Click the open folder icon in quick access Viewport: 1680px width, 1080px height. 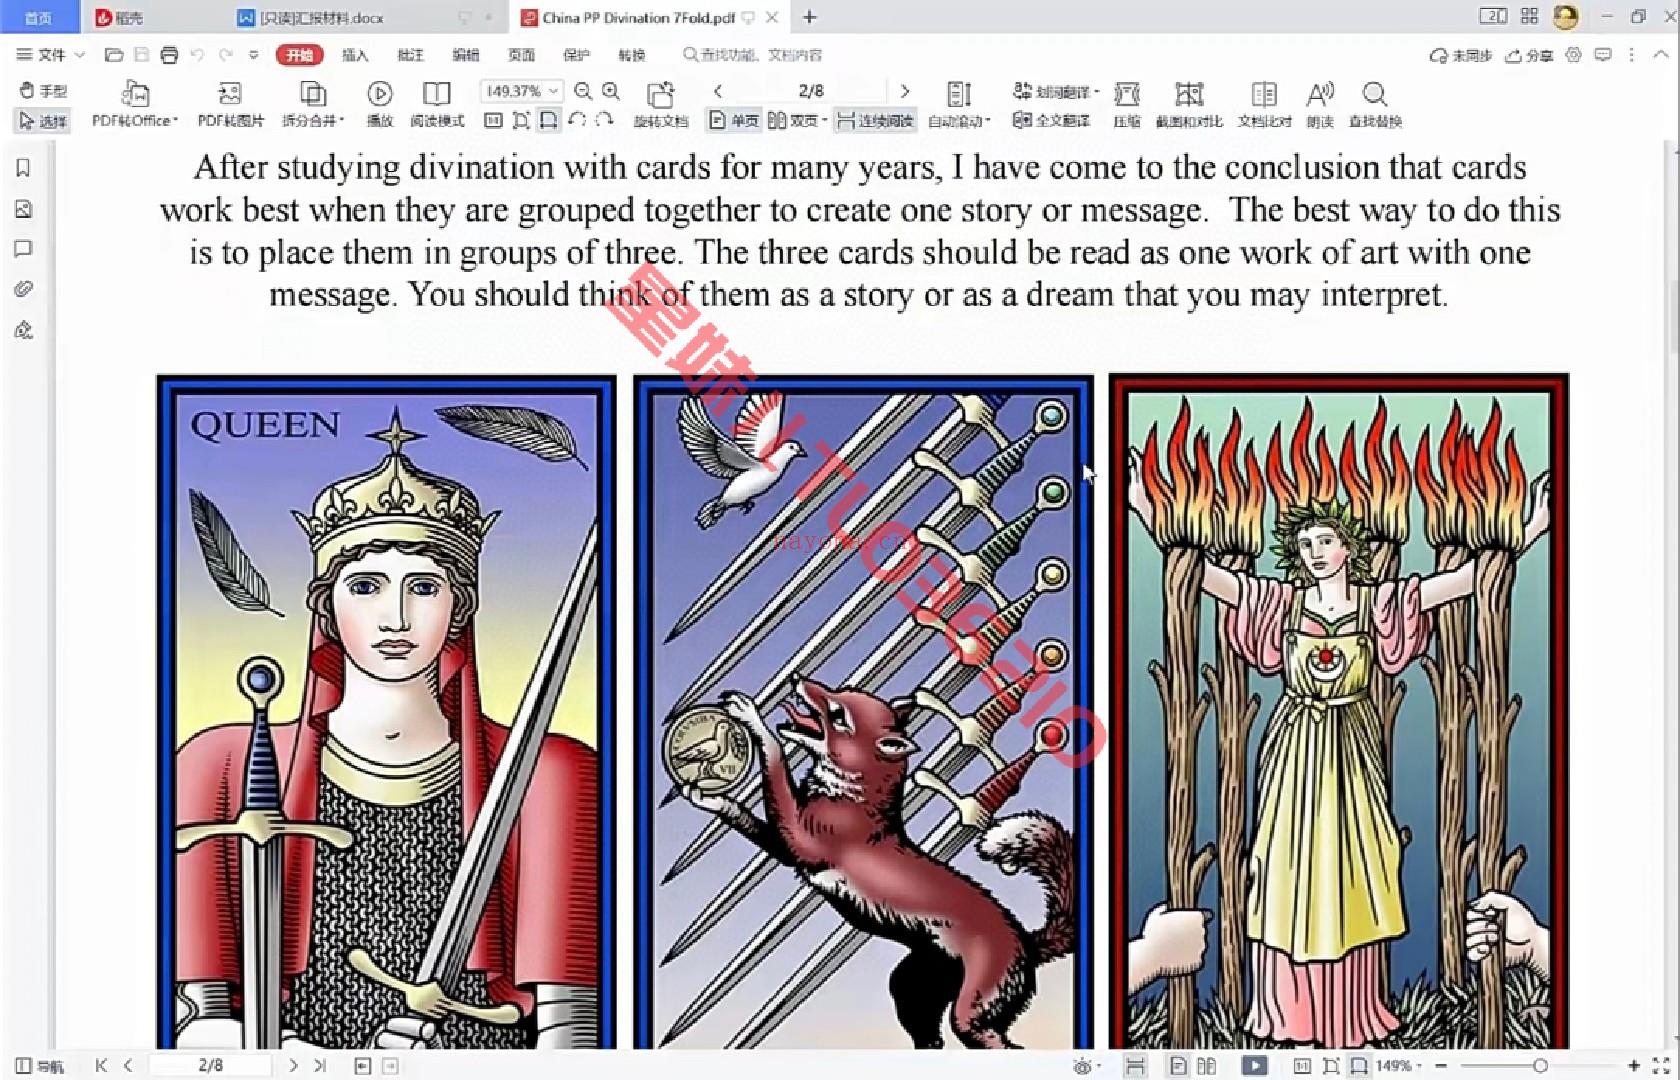coord(114,55)
